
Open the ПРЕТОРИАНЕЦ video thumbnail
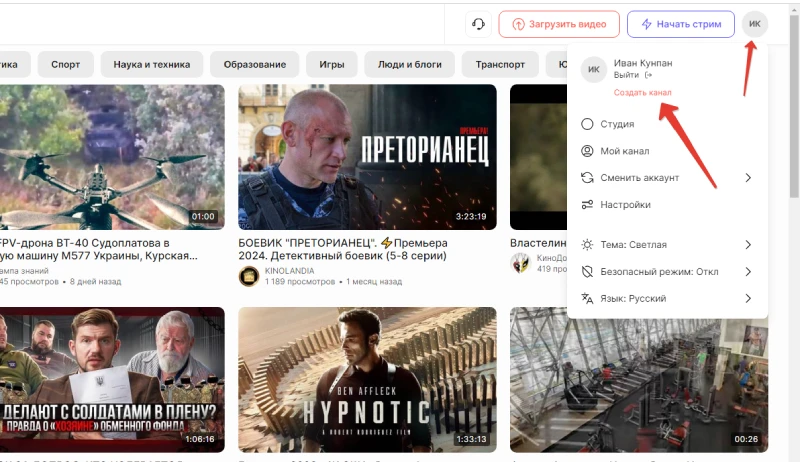click(367, 157)
